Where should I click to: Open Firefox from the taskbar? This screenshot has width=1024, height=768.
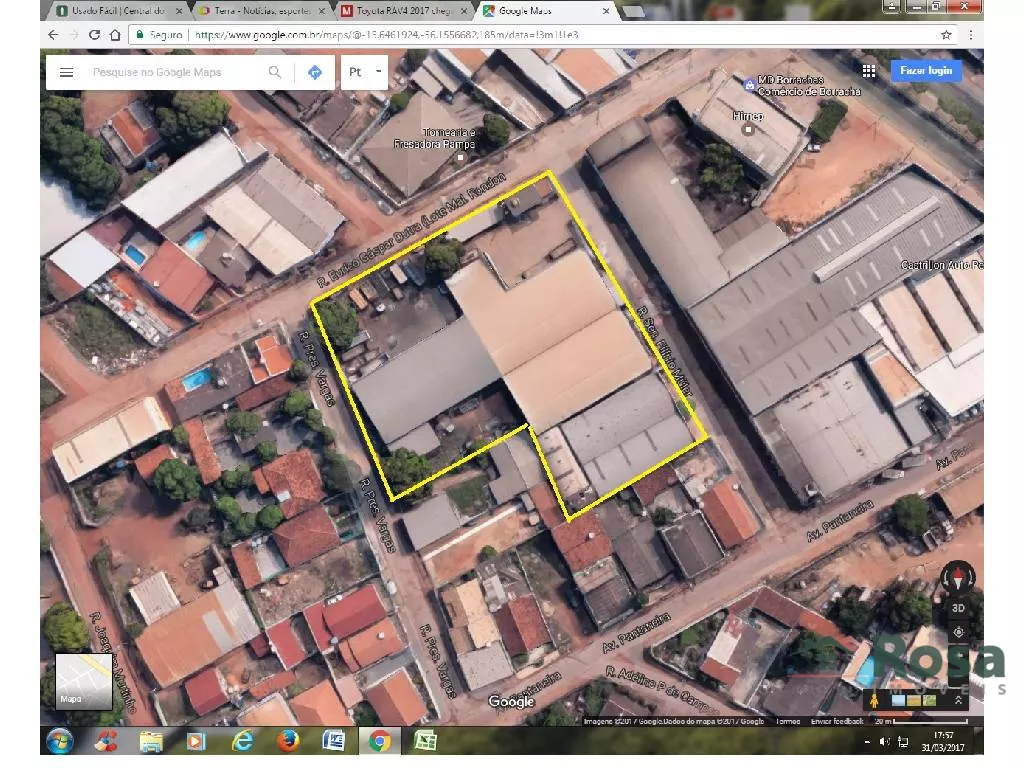pos(289,741)
